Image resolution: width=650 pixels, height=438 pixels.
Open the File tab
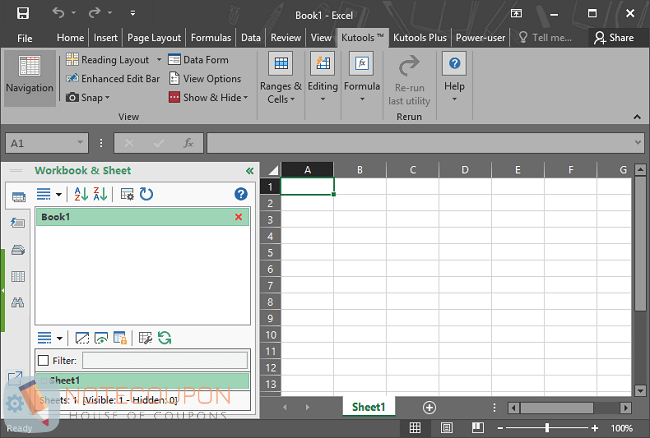[x=24, y=38]
